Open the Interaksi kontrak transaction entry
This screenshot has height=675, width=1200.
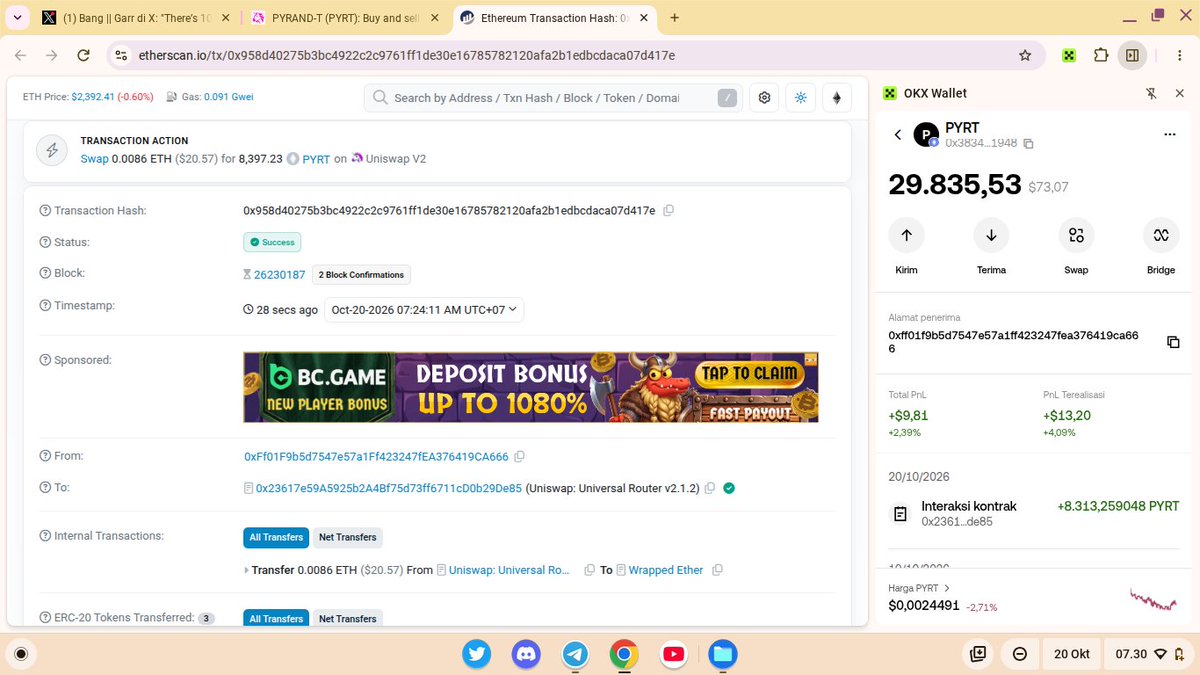pos(1034,513)
